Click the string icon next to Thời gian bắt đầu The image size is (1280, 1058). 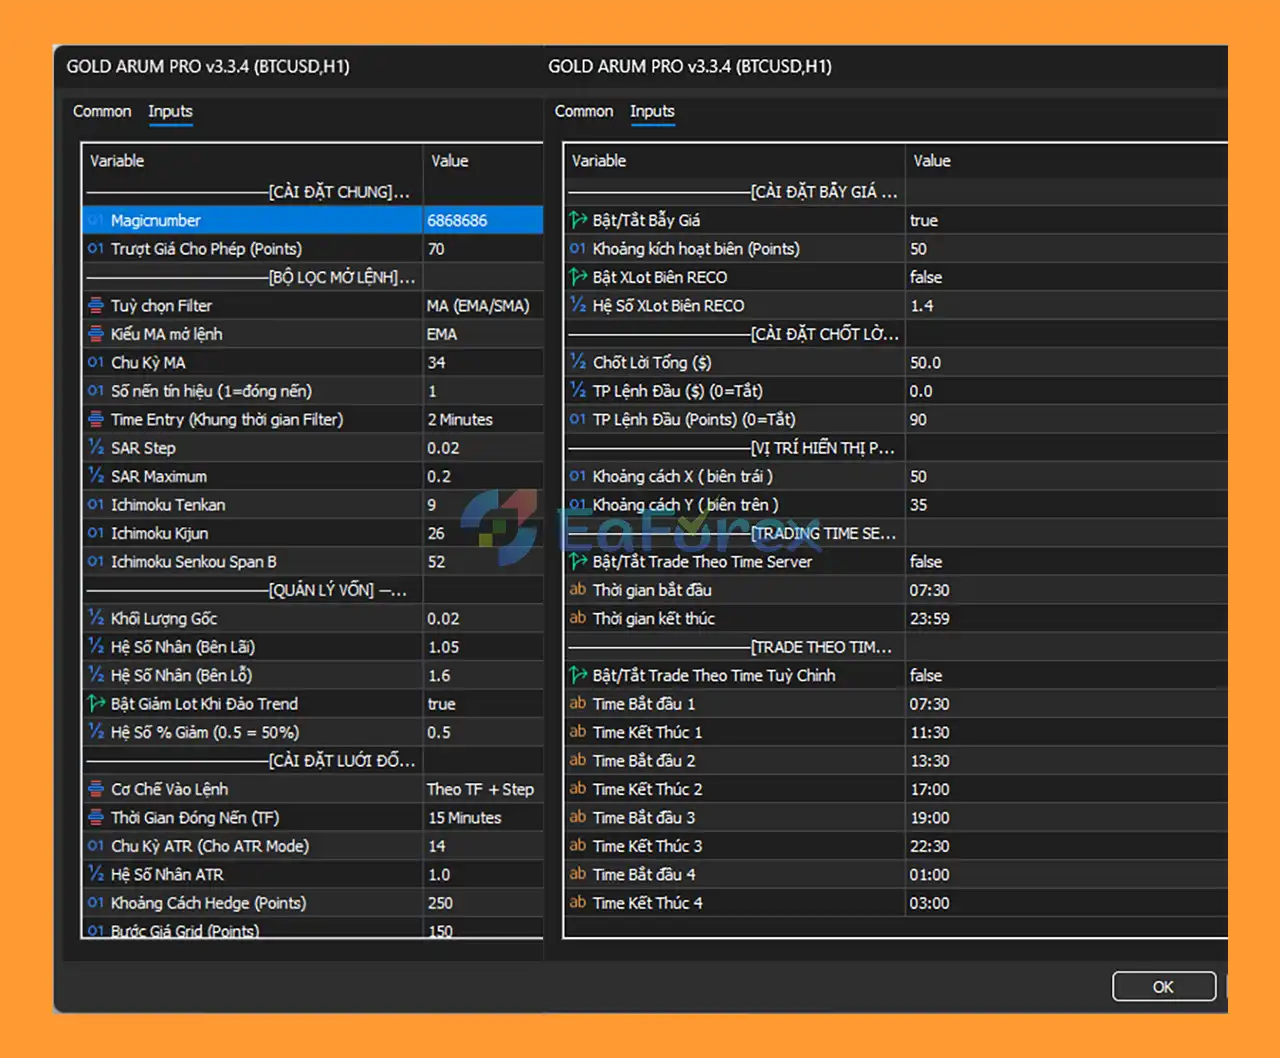[x=578, y=590]
